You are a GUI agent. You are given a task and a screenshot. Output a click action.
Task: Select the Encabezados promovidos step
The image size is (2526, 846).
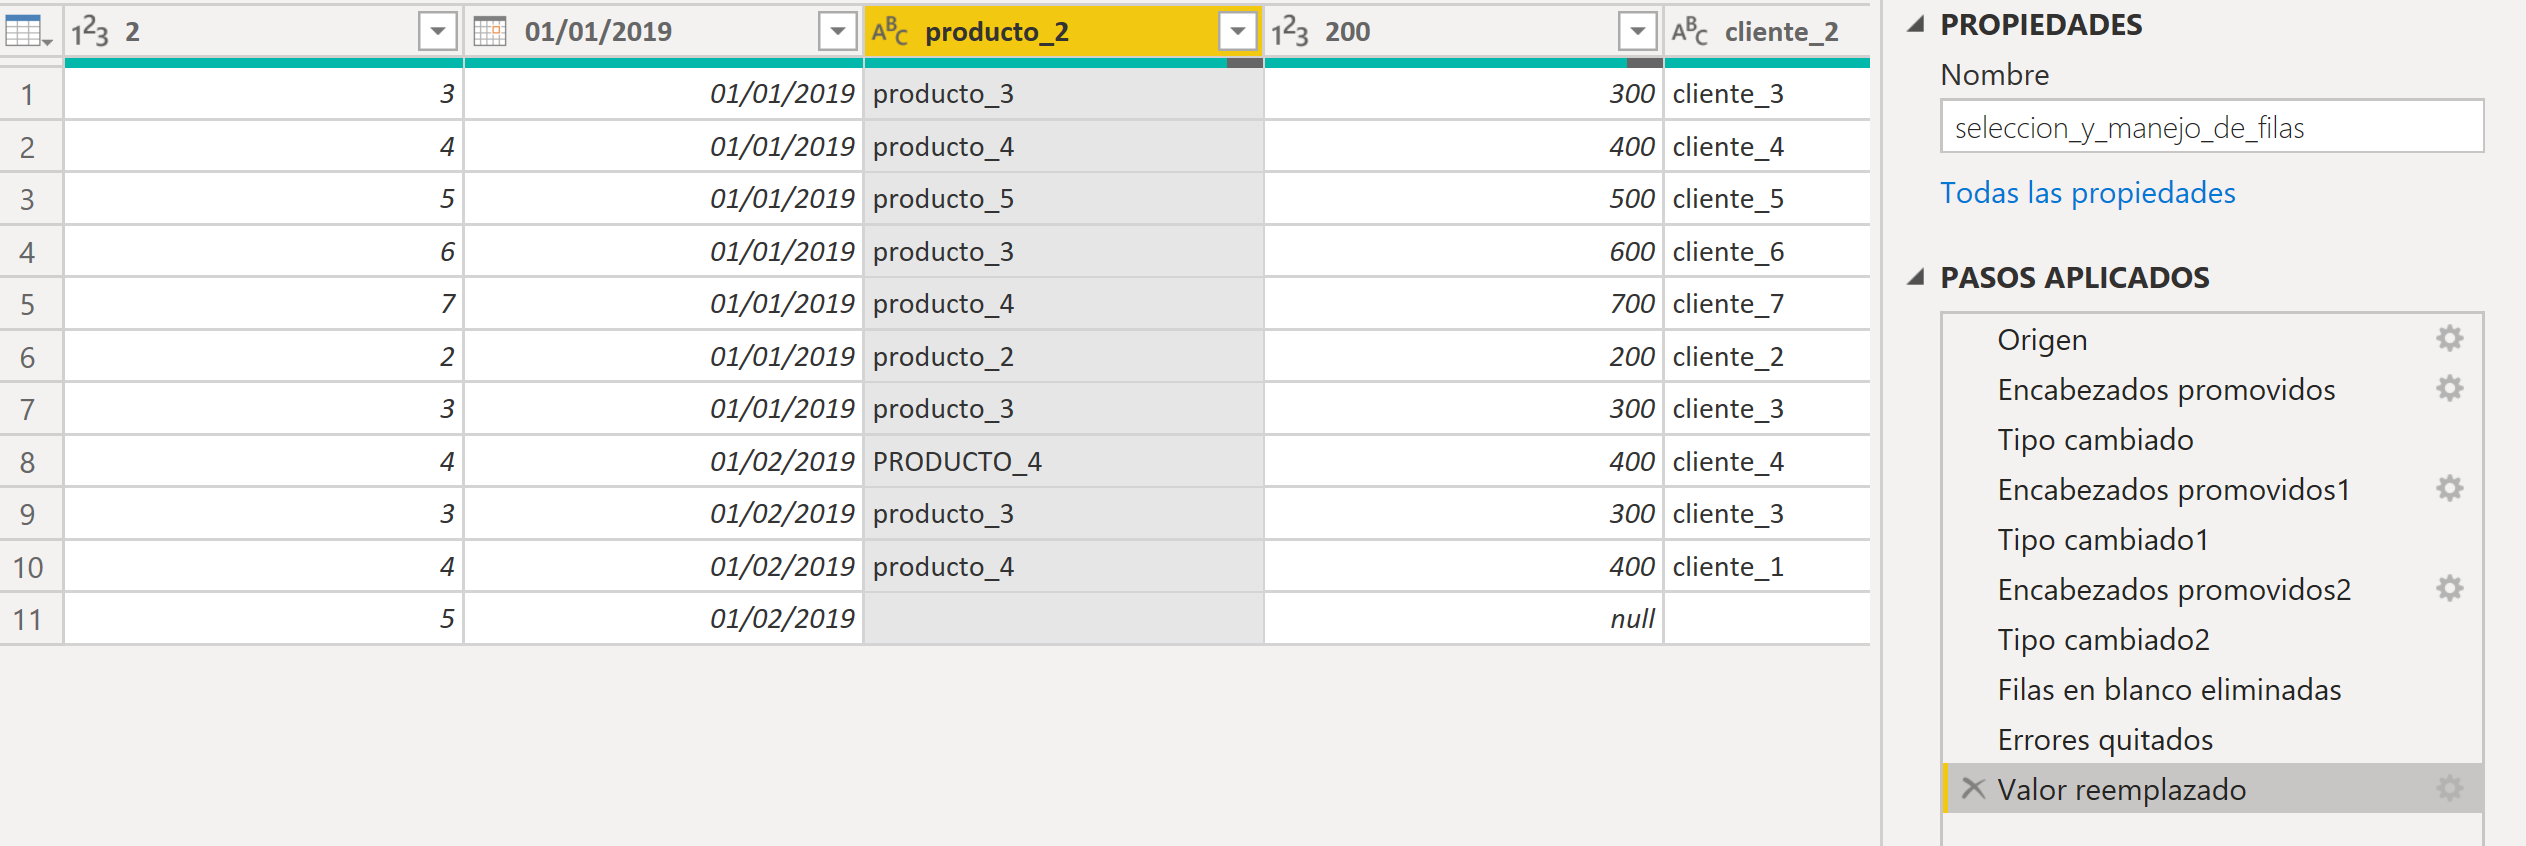(x=2212, y=389)
